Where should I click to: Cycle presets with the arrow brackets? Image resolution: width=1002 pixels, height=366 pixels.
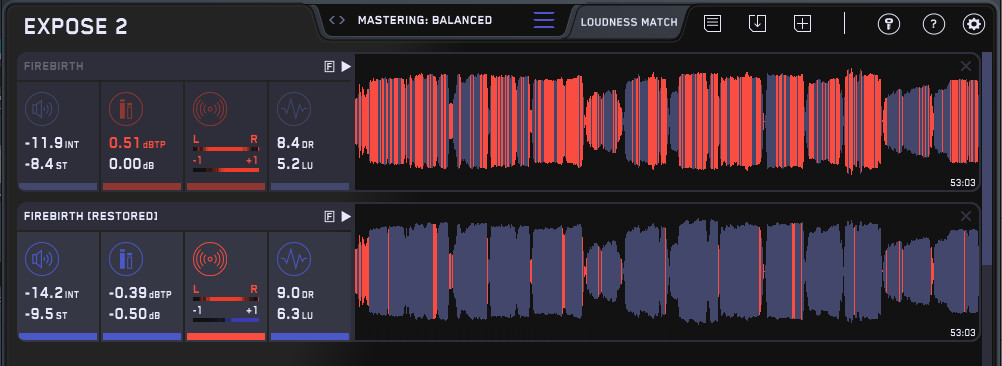(337, 20)
